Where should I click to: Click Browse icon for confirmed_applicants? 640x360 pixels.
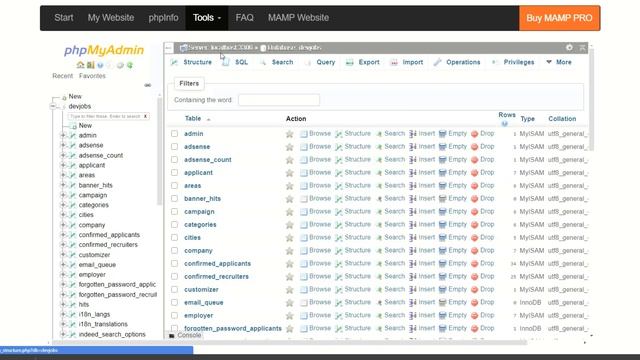click(304, 264)
